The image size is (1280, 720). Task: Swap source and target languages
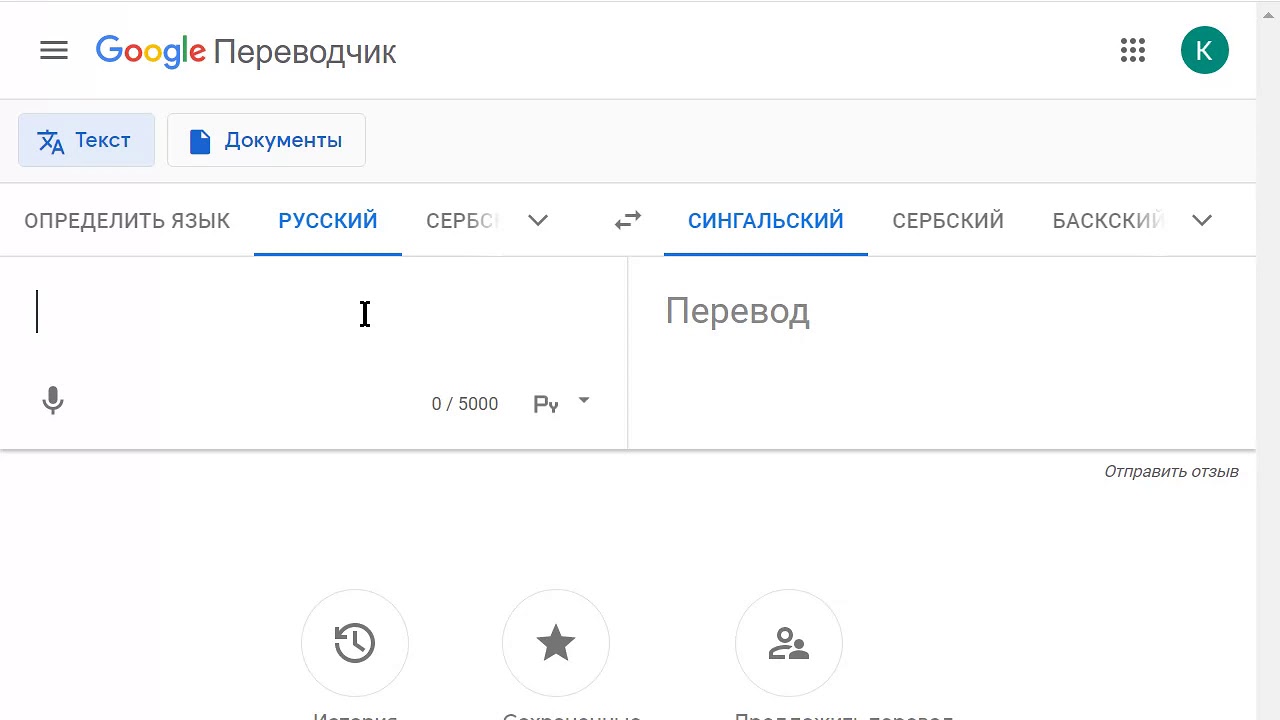coord(628,220)
